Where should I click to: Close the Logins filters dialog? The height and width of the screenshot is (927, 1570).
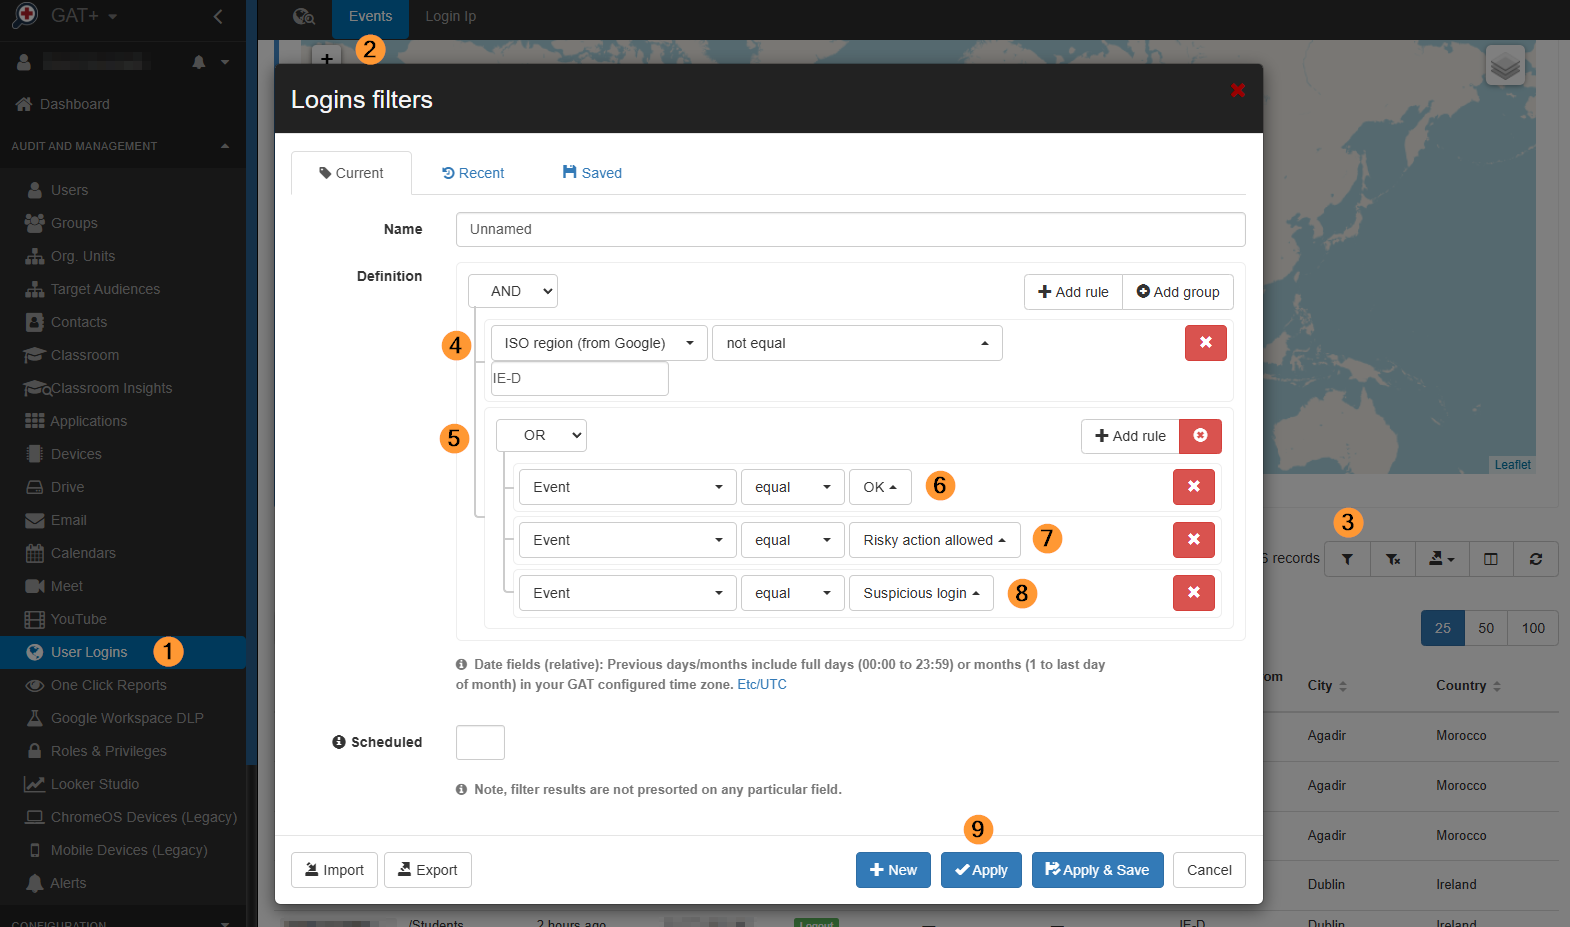(x=1238, y=91)
